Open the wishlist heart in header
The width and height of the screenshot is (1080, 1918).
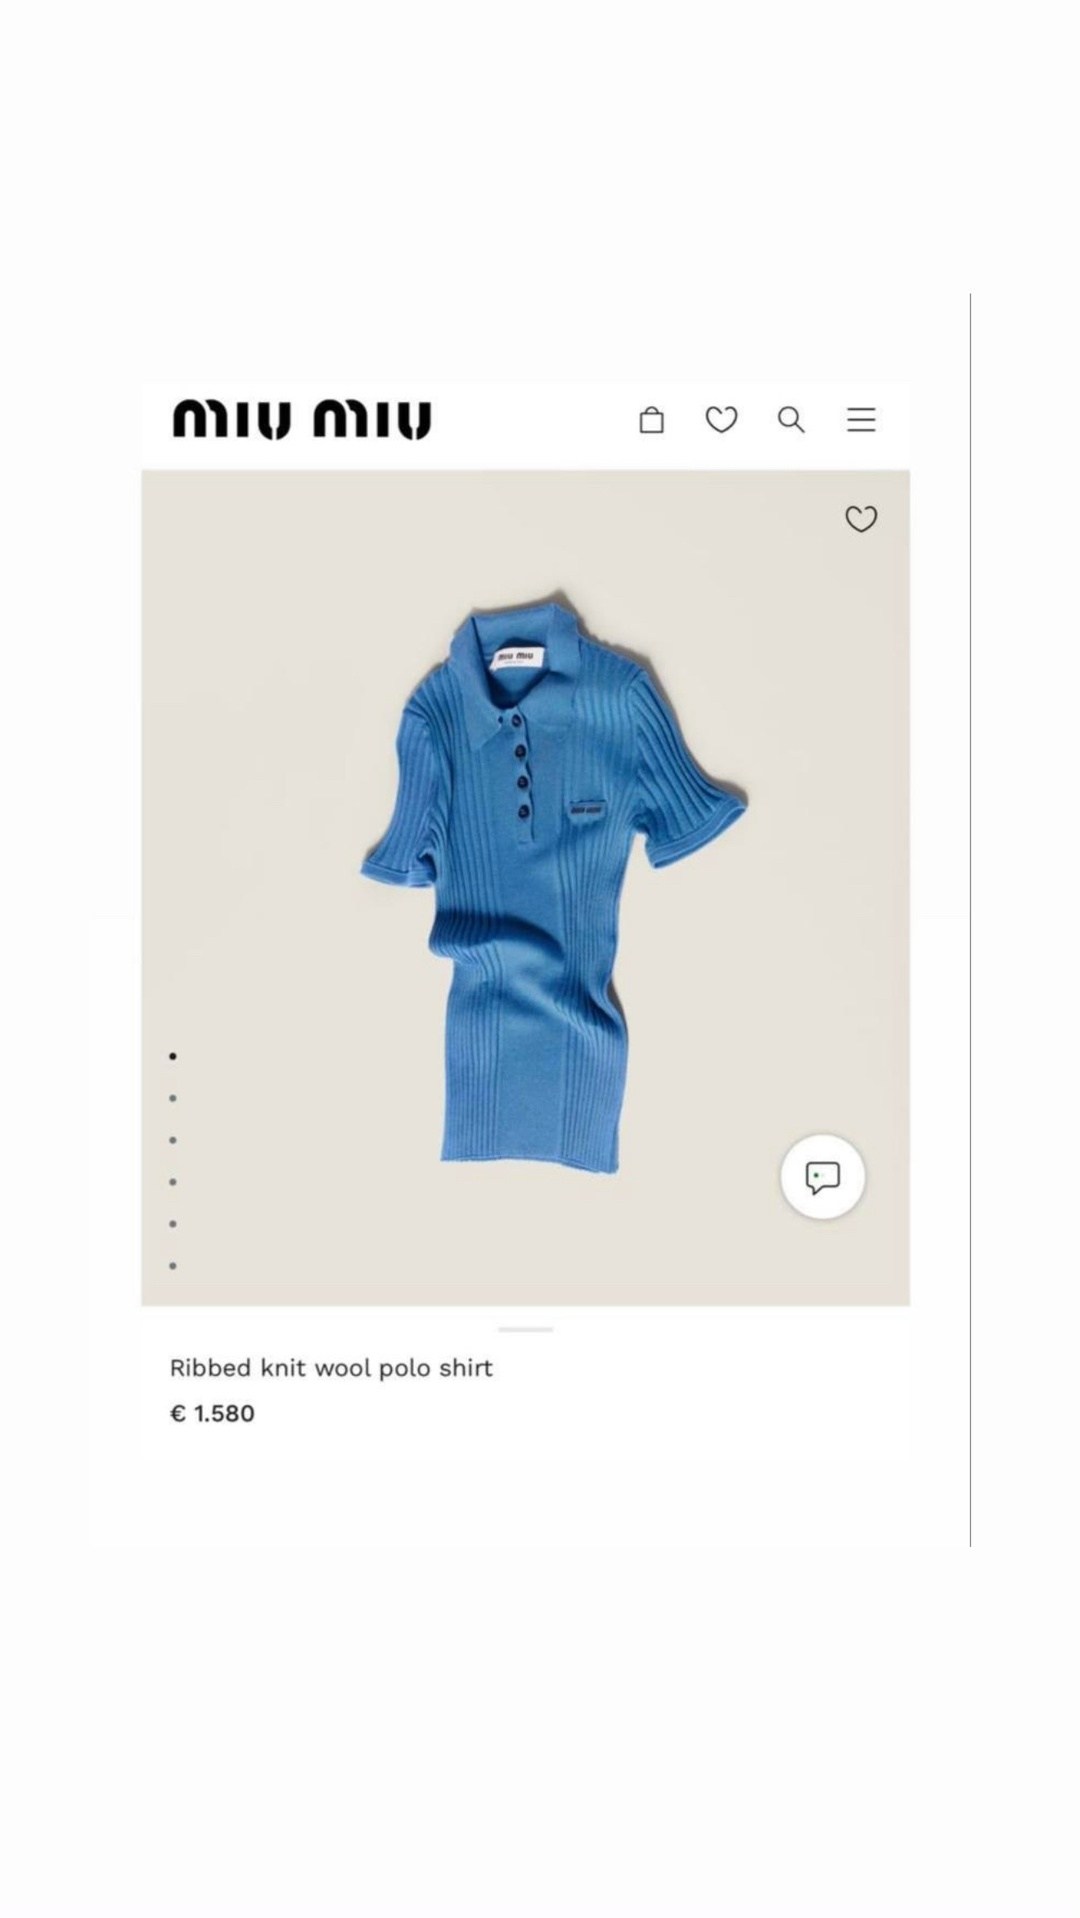(x=721, y=420)
